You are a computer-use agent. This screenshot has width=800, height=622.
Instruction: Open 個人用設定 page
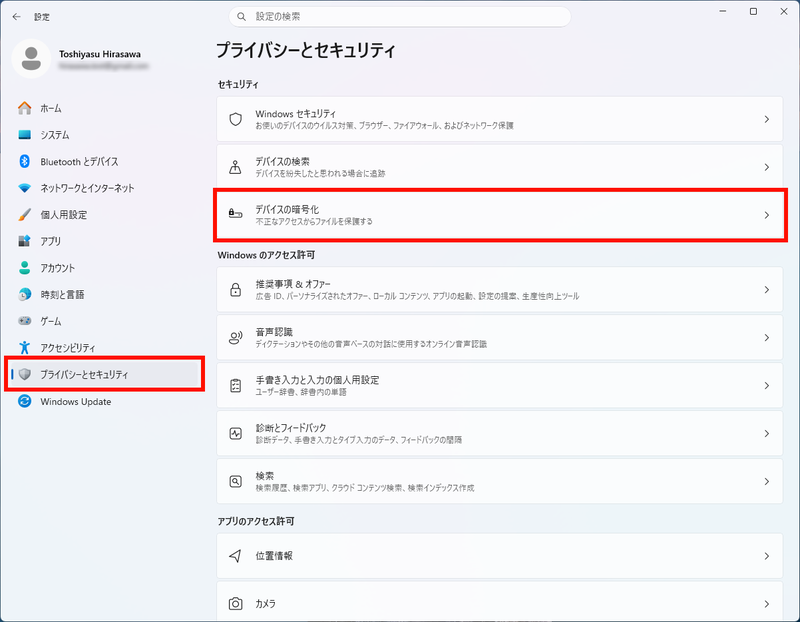click(64, 215)
